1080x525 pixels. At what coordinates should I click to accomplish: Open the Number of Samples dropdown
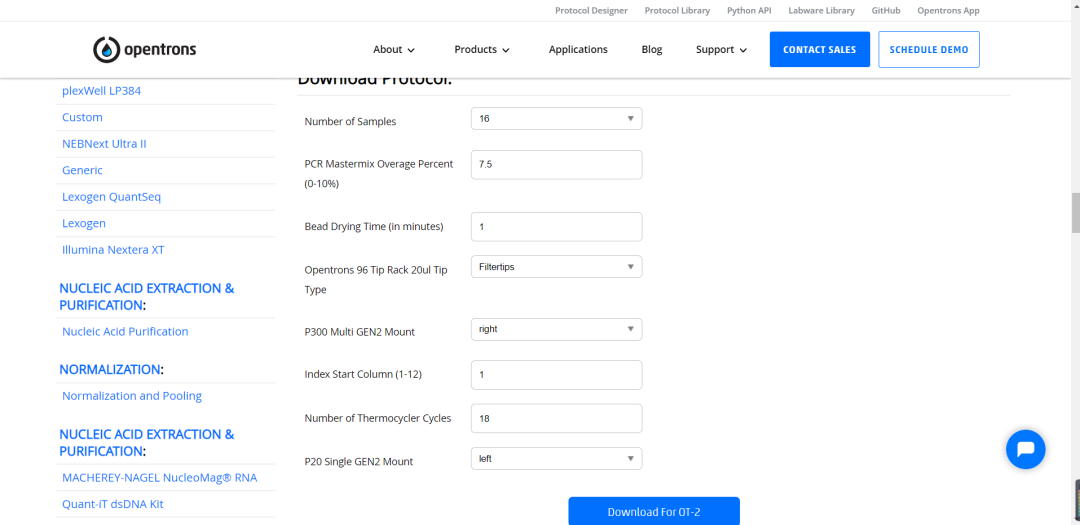point(557,119)
